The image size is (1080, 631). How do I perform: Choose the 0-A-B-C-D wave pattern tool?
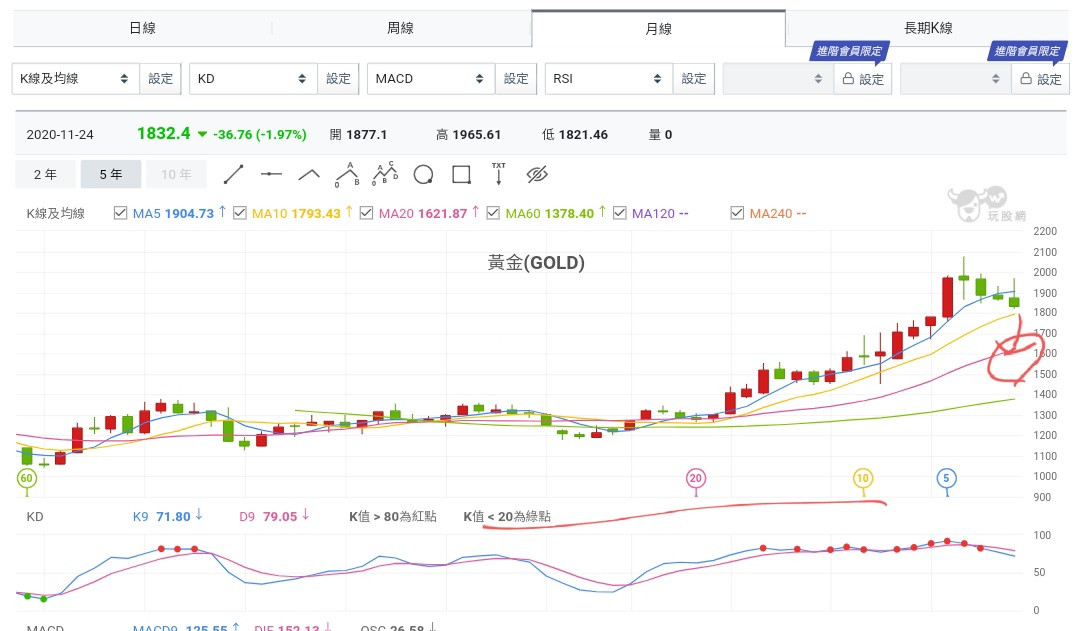385,174
